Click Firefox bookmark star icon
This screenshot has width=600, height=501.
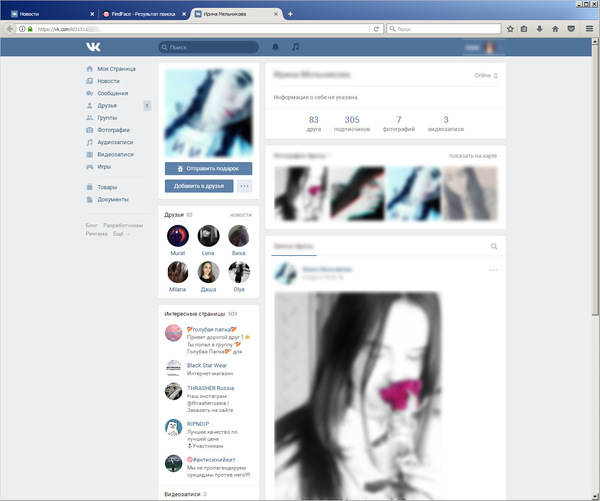509,29
